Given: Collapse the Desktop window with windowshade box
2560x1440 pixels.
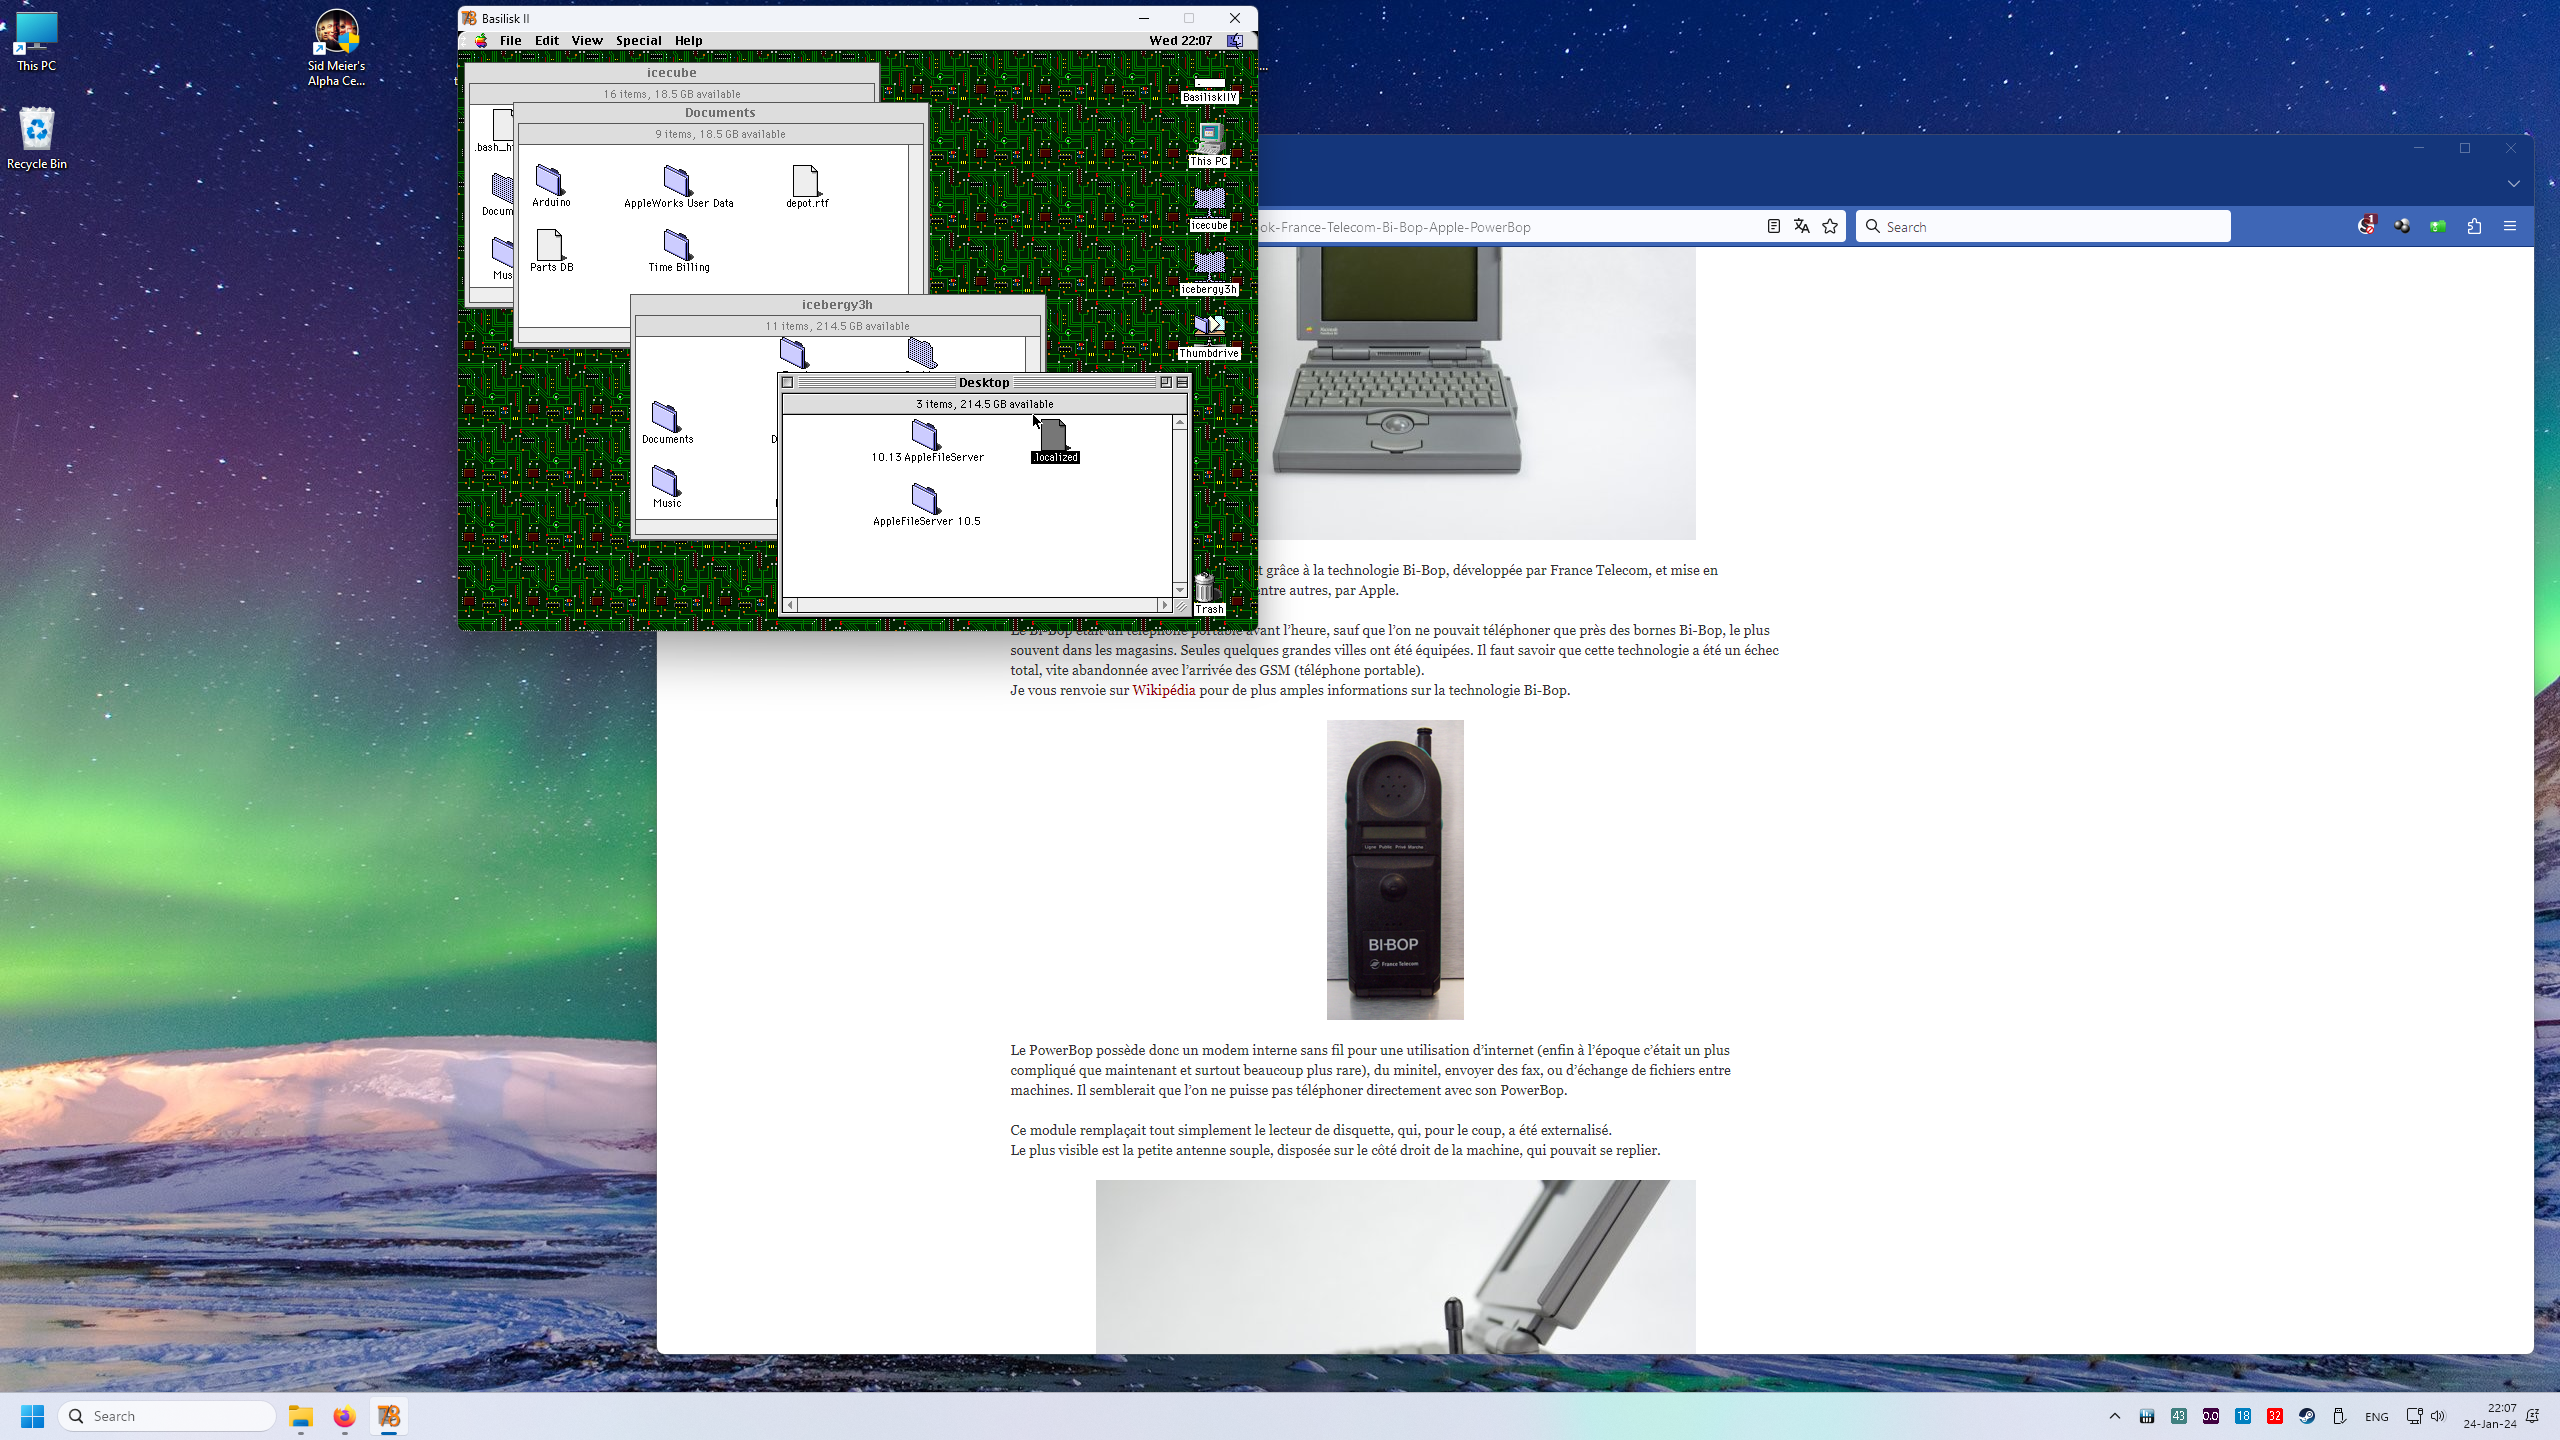Looking at the screenshot, I should [1182, 382].
